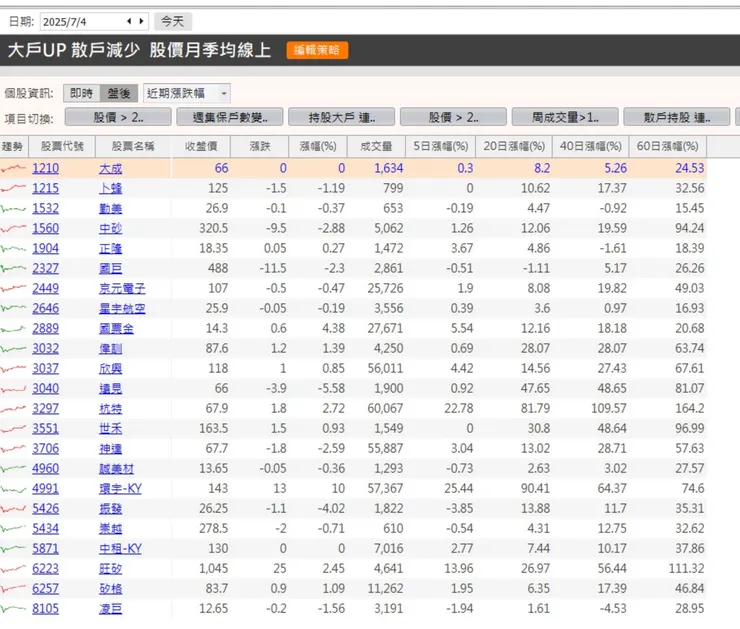Screen dimensions: 740x629
Task: Select the 週集保戶數變.. tab
Action: (230, 117)
